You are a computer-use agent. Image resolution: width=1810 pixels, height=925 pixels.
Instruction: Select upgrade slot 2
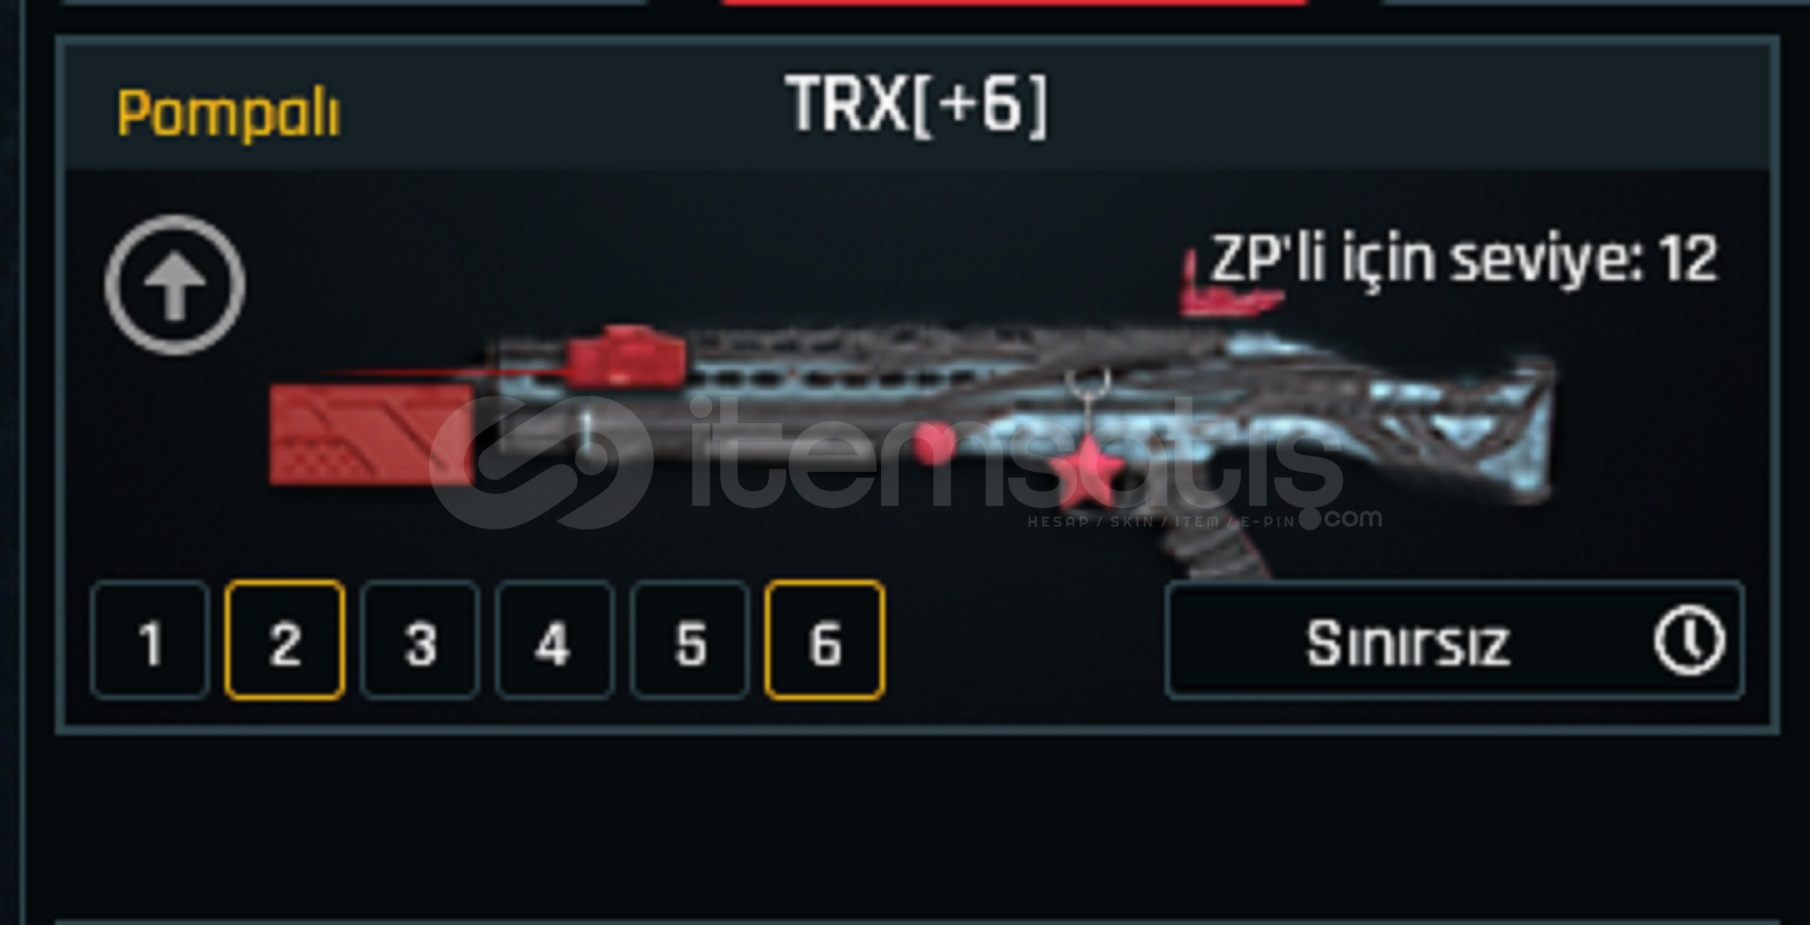click(x=285, y=640)
